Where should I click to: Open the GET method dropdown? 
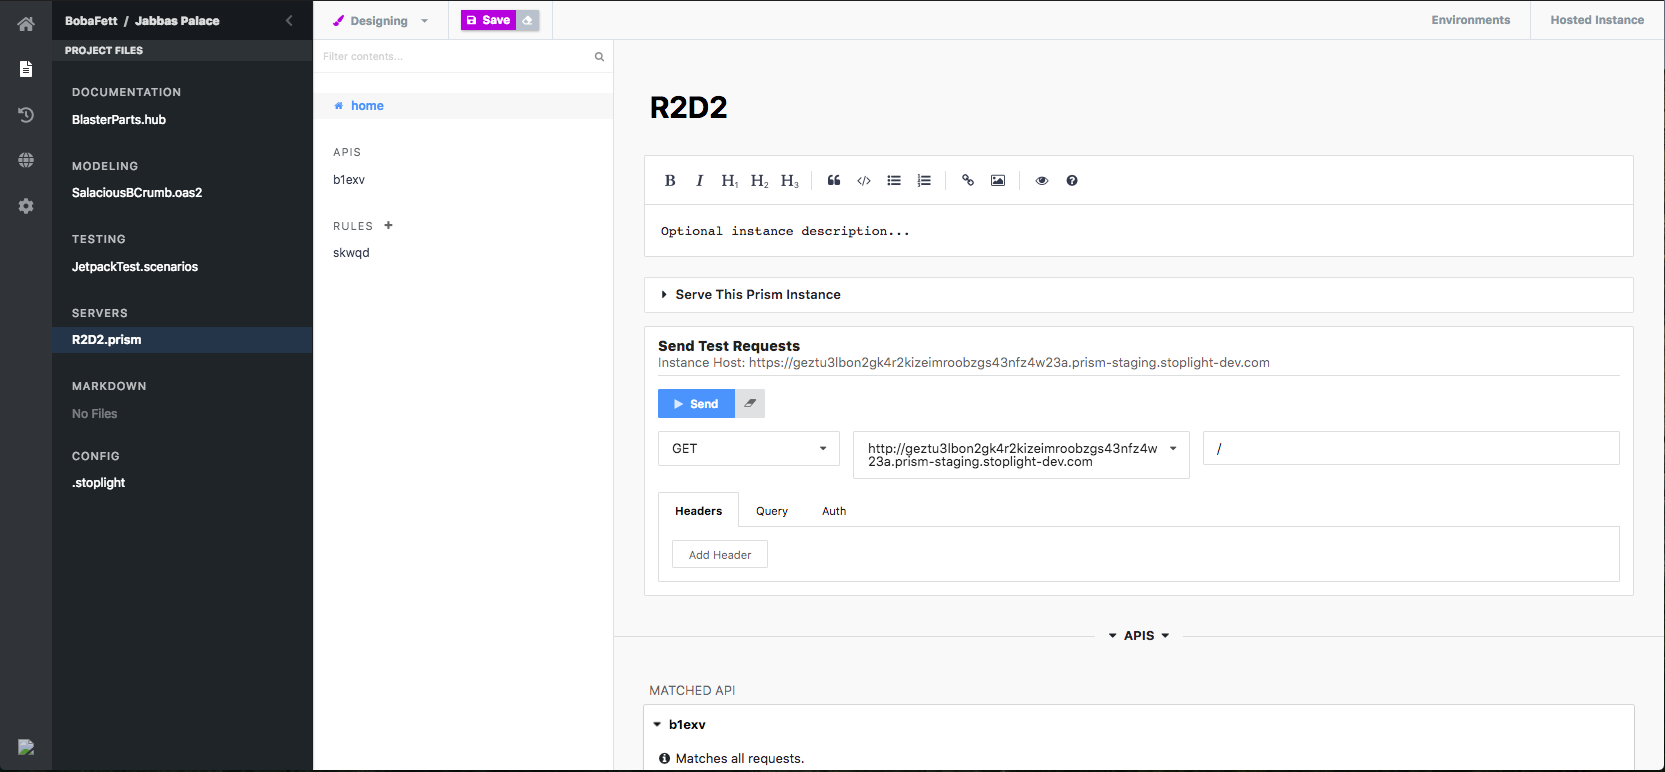748,449
